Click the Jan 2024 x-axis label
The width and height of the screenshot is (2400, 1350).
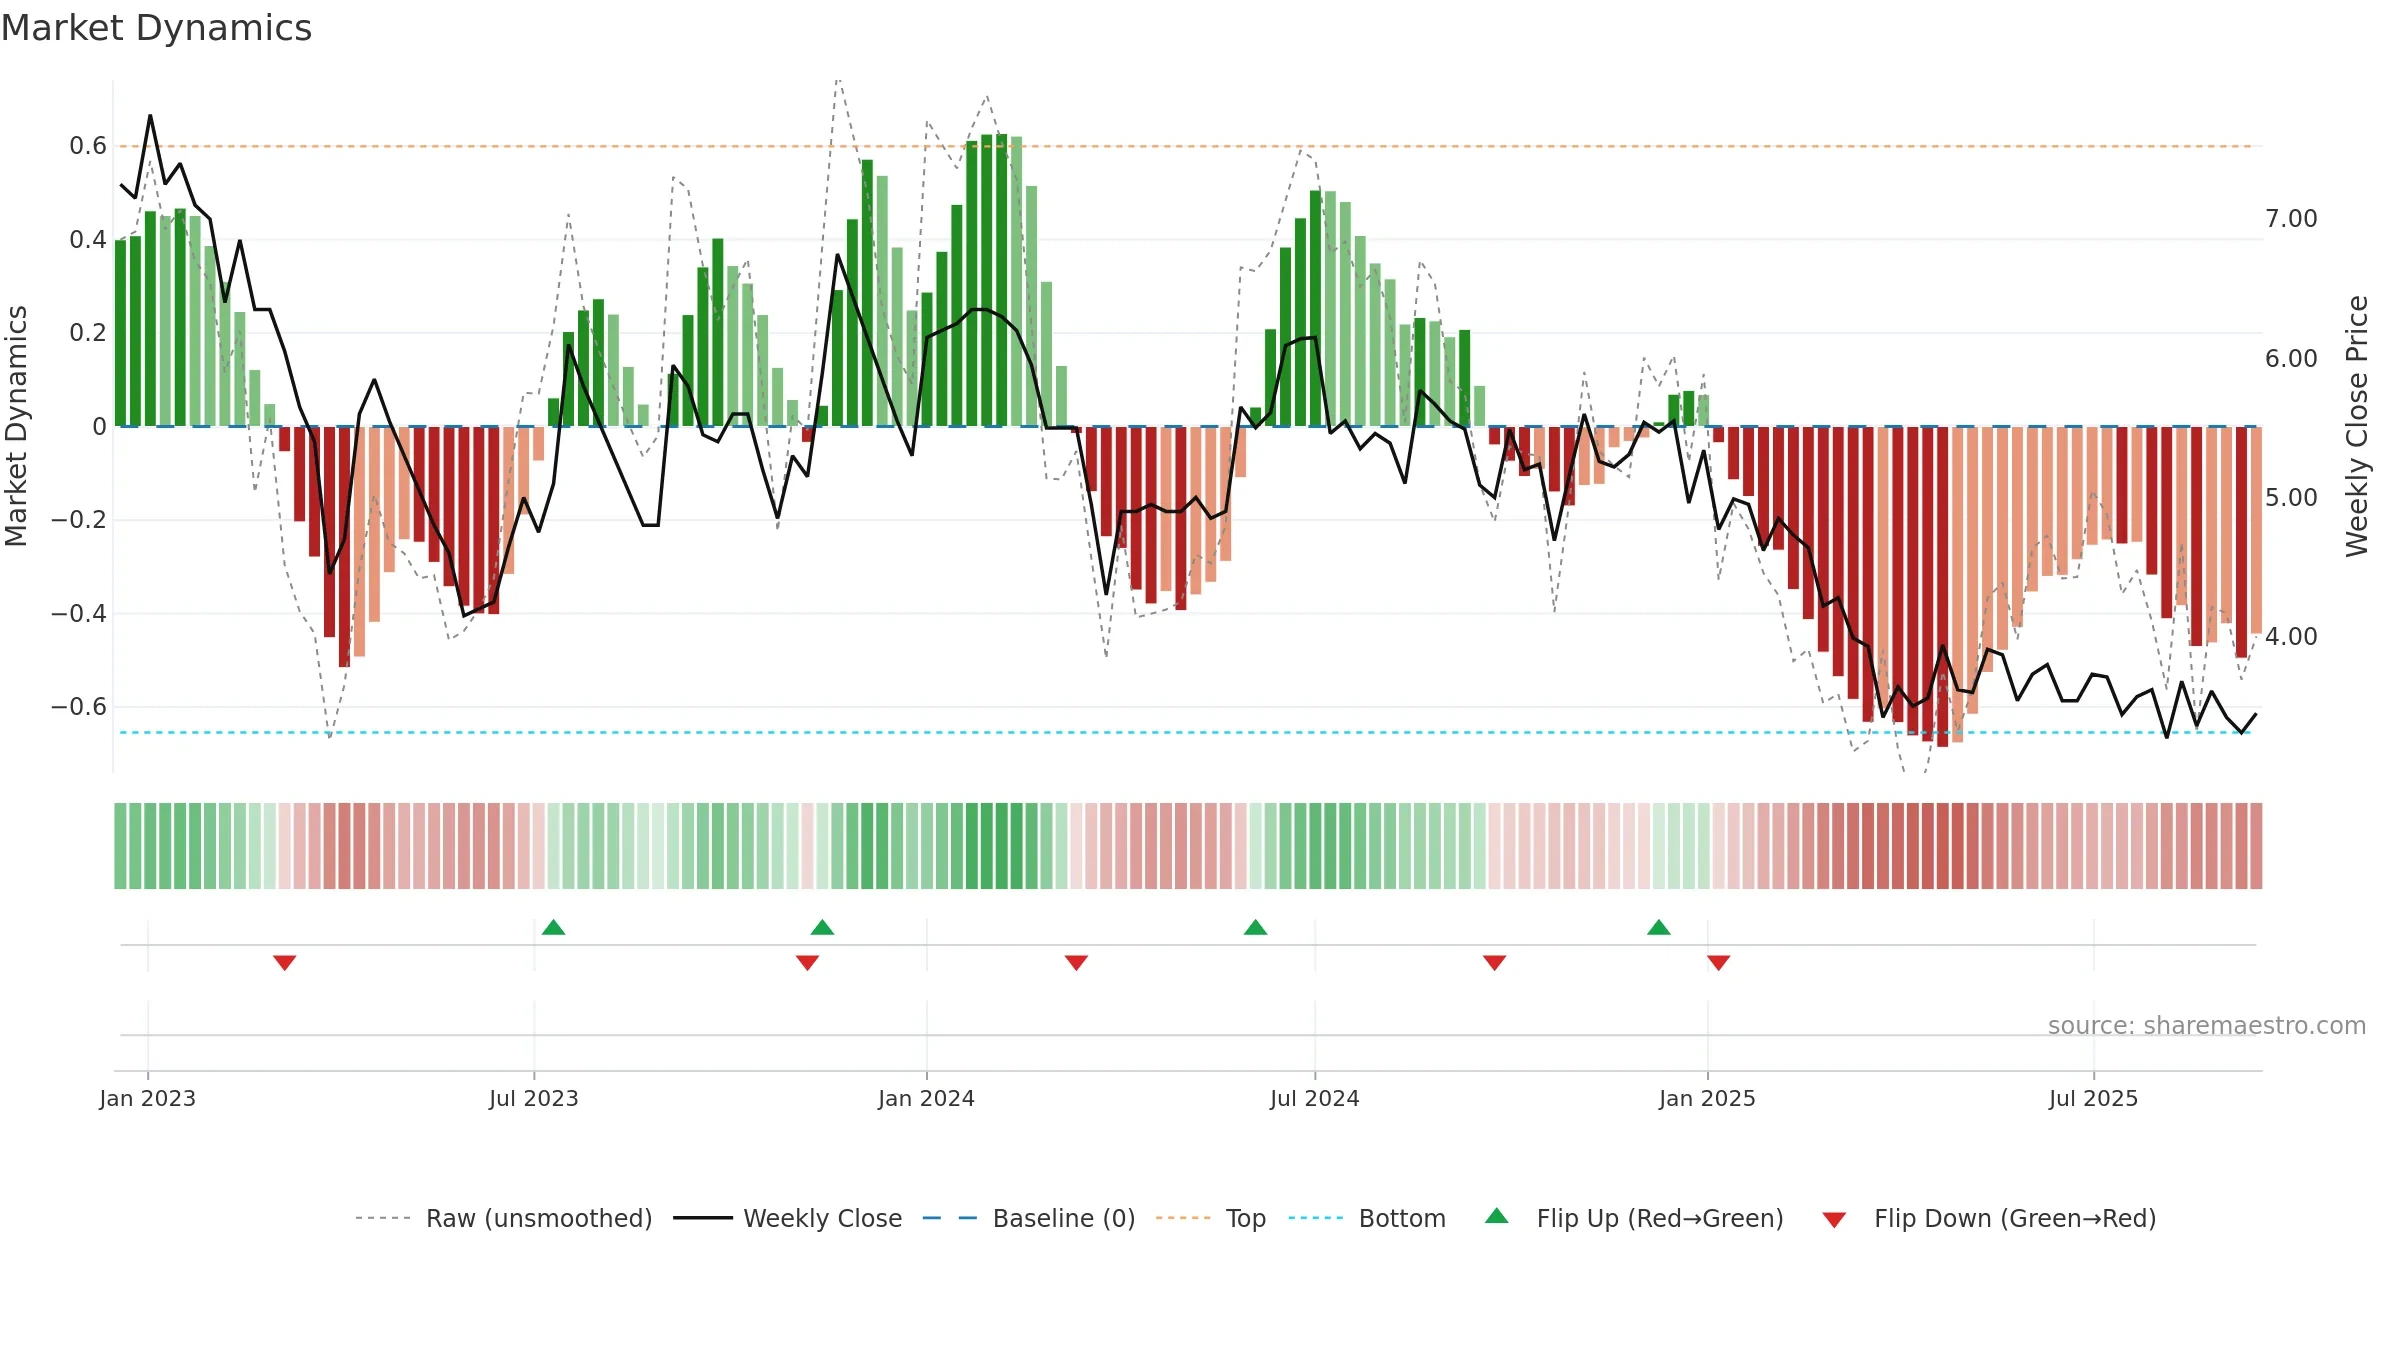(x=926, y=1099)
